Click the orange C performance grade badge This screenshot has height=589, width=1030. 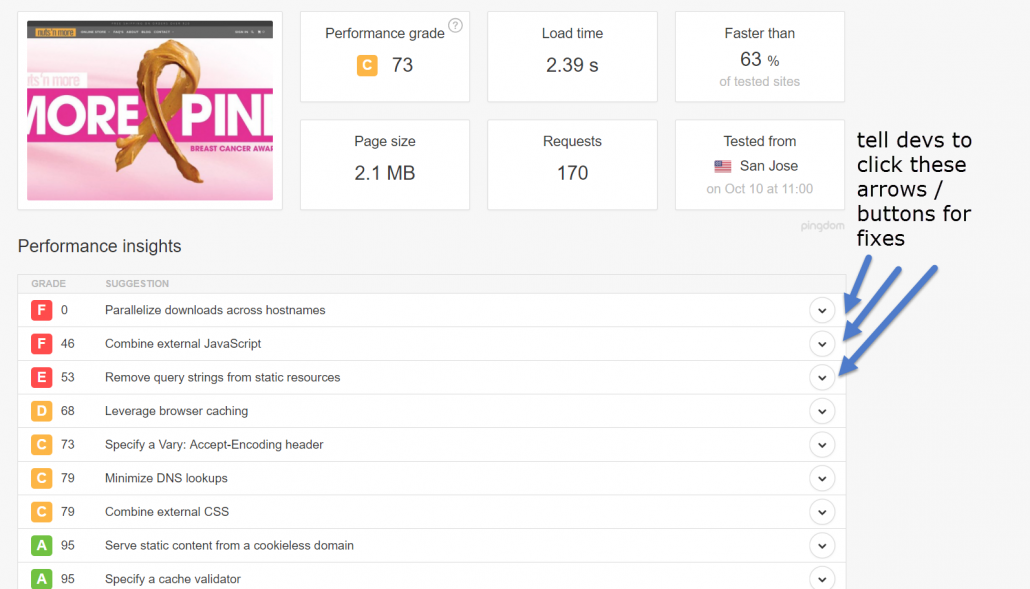[x=367, y=65]
